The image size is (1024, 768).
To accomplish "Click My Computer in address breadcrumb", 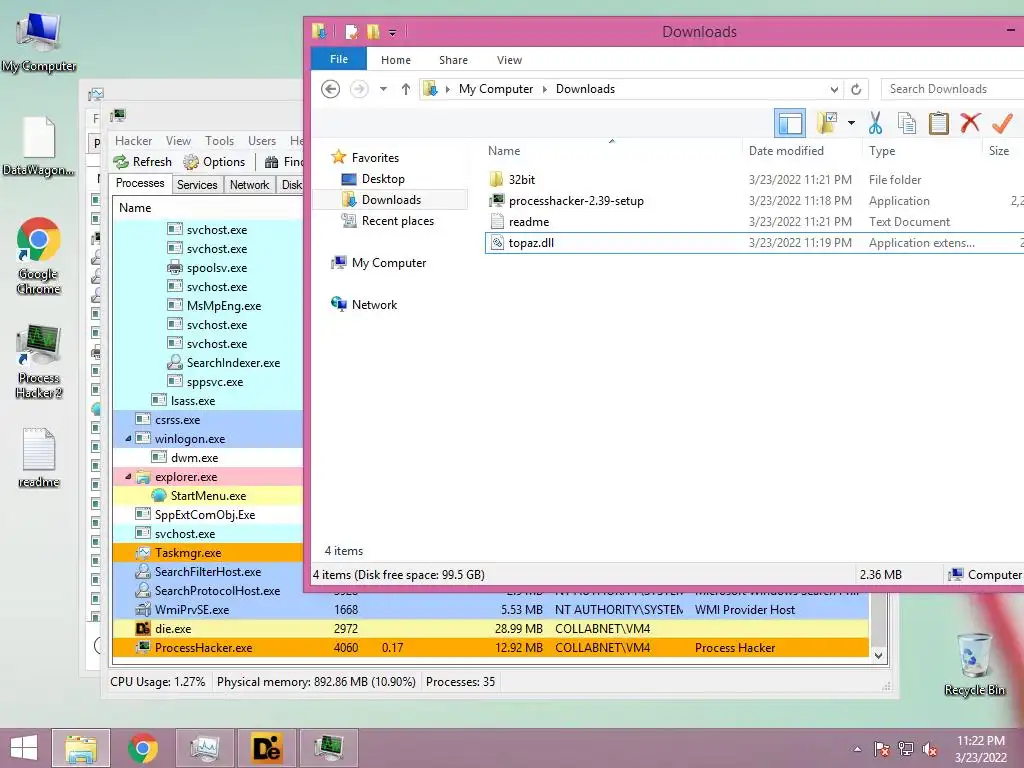I will click(x=496, y=89).
